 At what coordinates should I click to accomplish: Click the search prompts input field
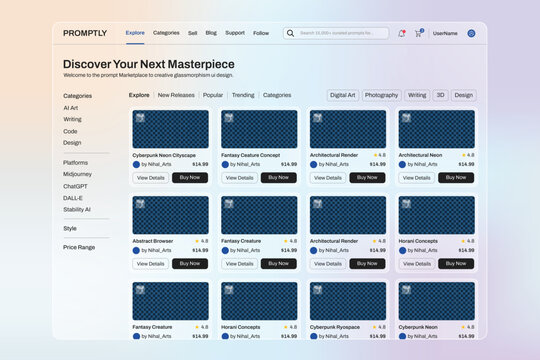[336, 33]
